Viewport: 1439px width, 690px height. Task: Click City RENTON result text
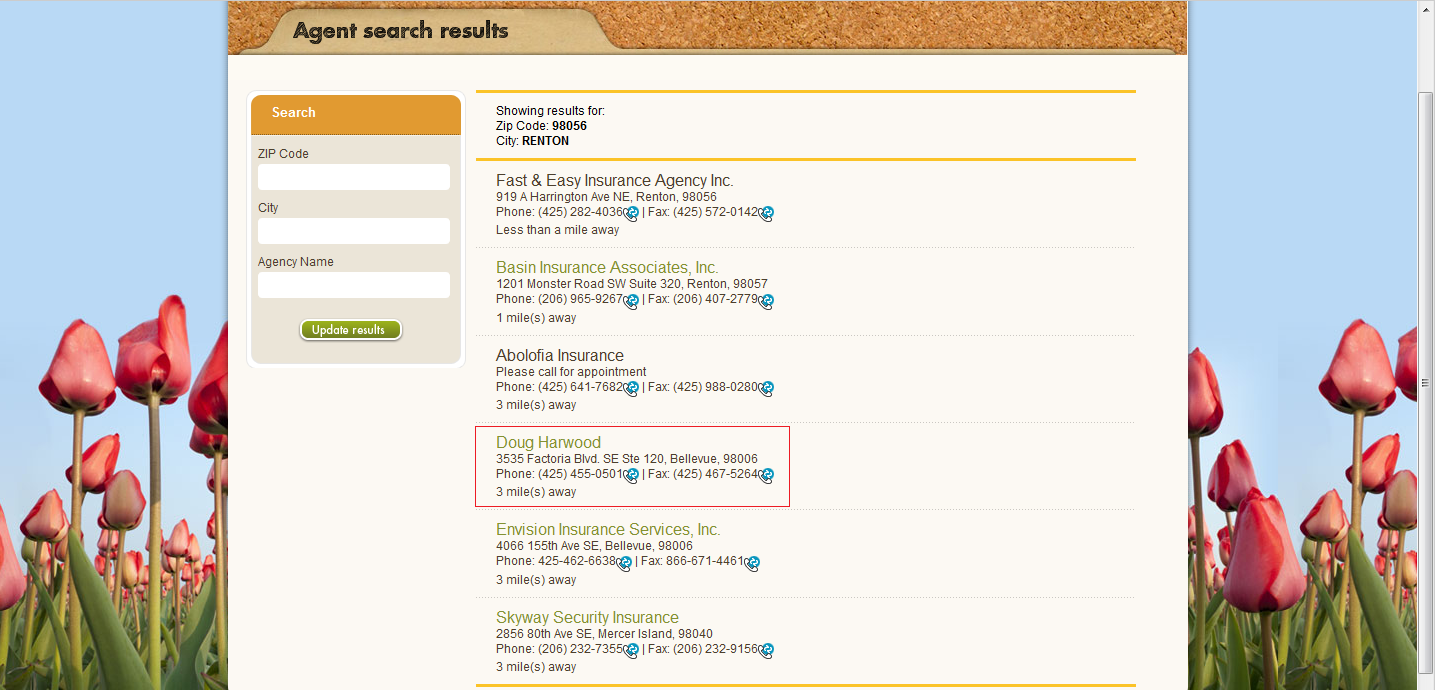tap(532, 141)
